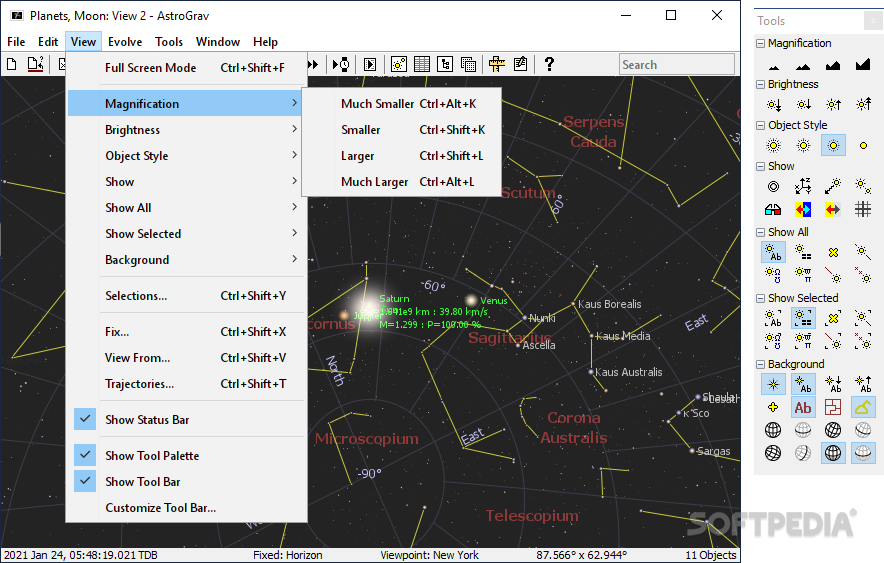
Task: Collapse the Background section in Tools
Action: click(761, 365)
